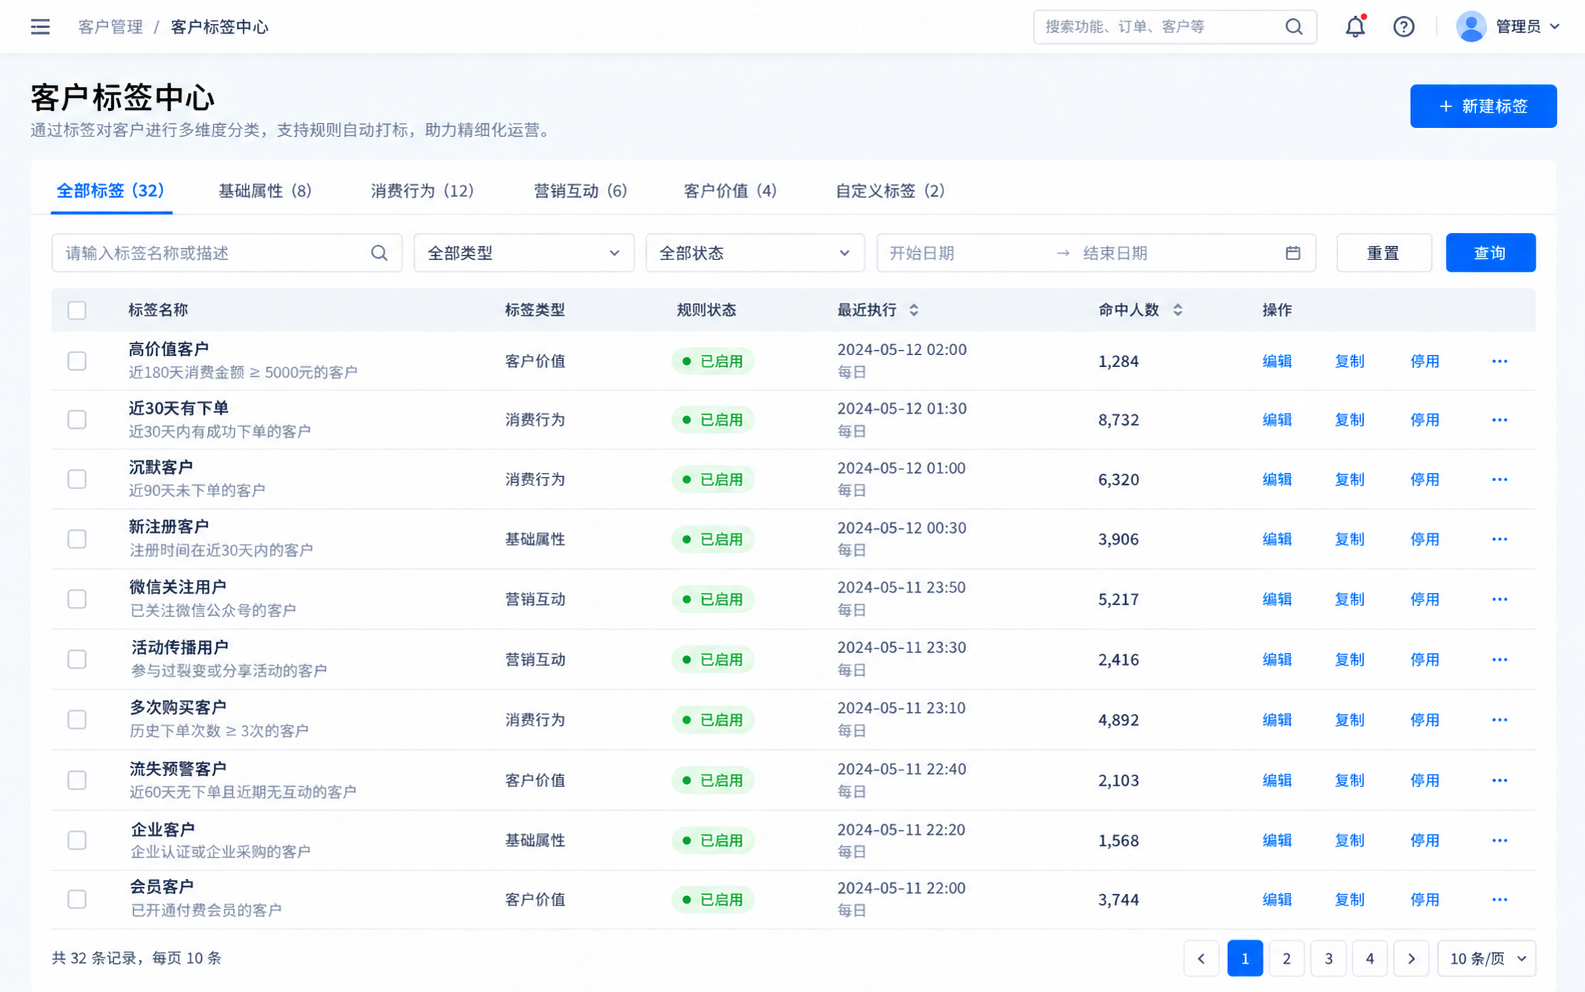Open more actions for 微信关注用户
Image resolution: width=1585 pixels, height=992 pixels.
click(x=1499, y=599)
